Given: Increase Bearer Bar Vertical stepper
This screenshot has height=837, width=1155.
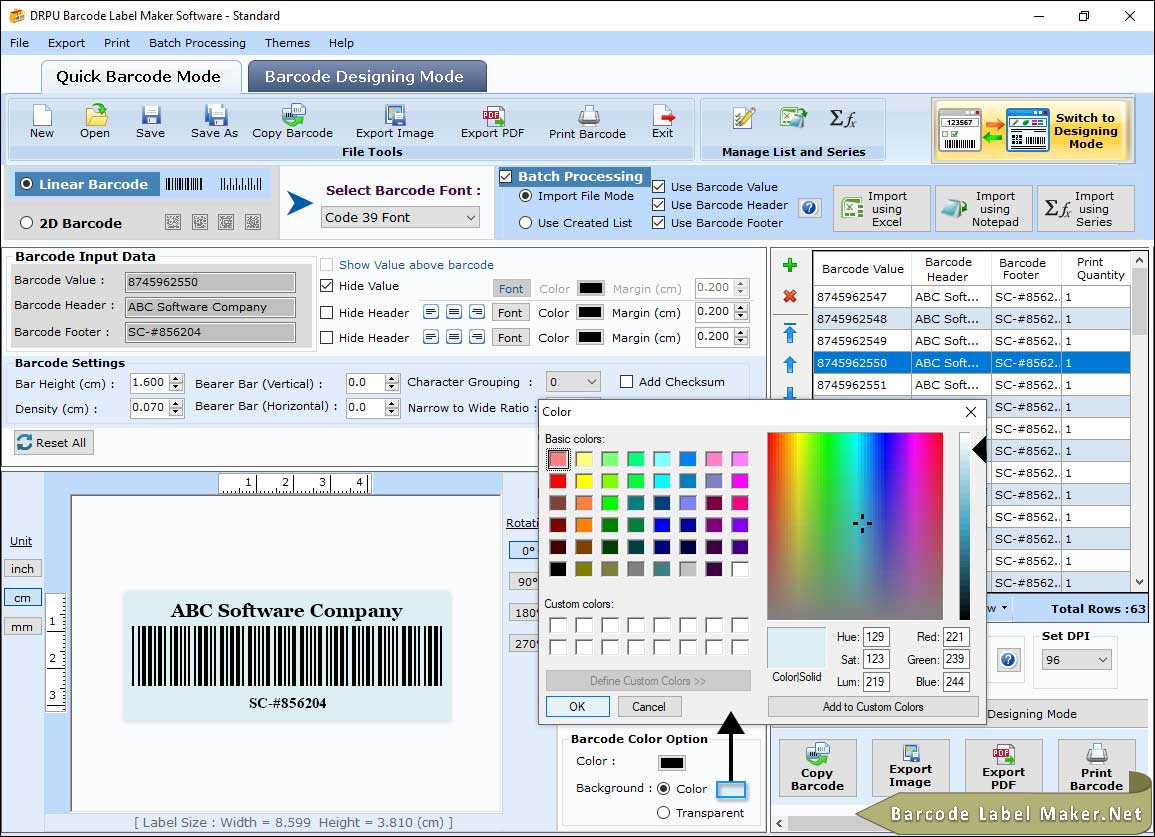Looking at the screenshot, I should point(392,379).
